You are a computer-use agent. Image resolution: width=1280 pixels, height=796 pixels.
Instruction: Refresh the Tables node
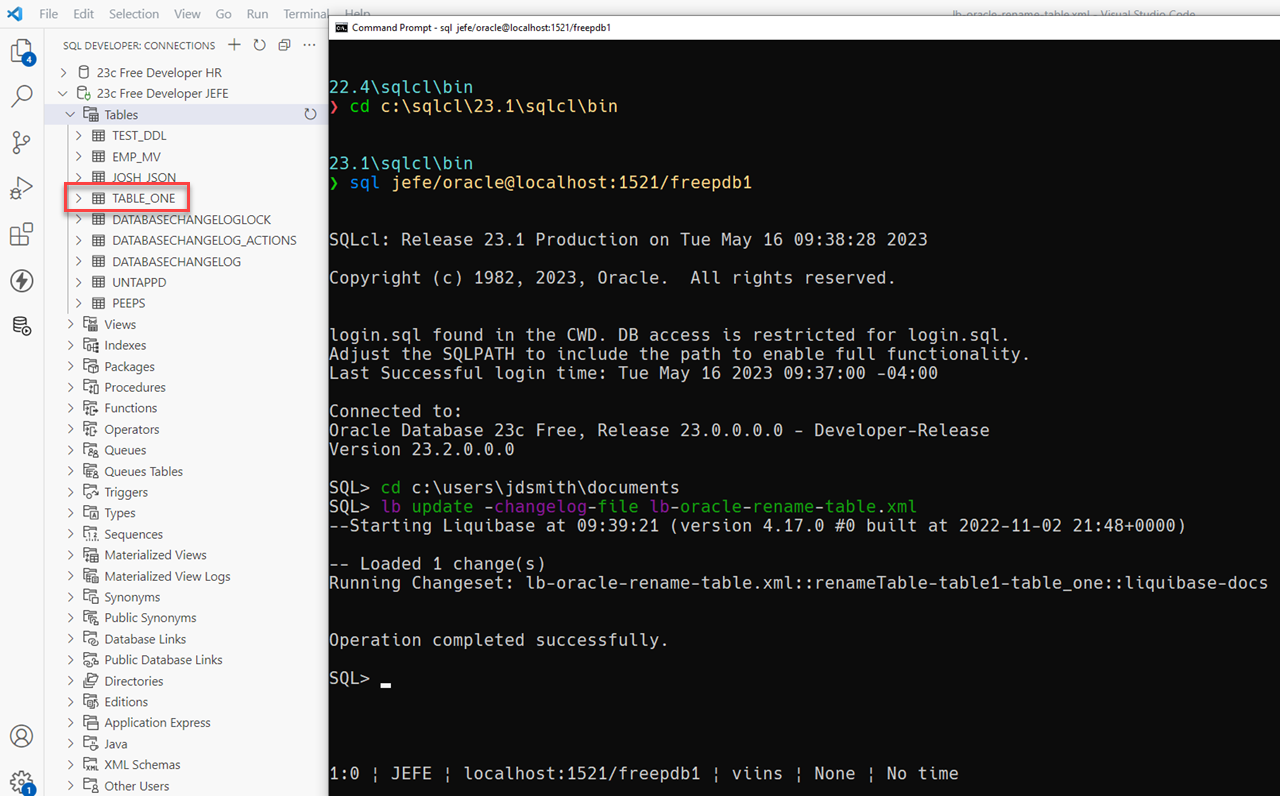[310, 115]
